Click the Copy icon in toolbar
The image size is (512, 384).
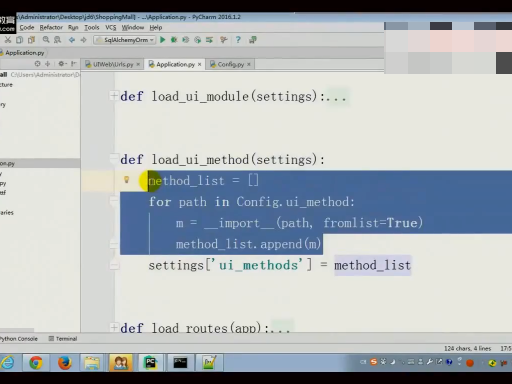coord(20,40)
